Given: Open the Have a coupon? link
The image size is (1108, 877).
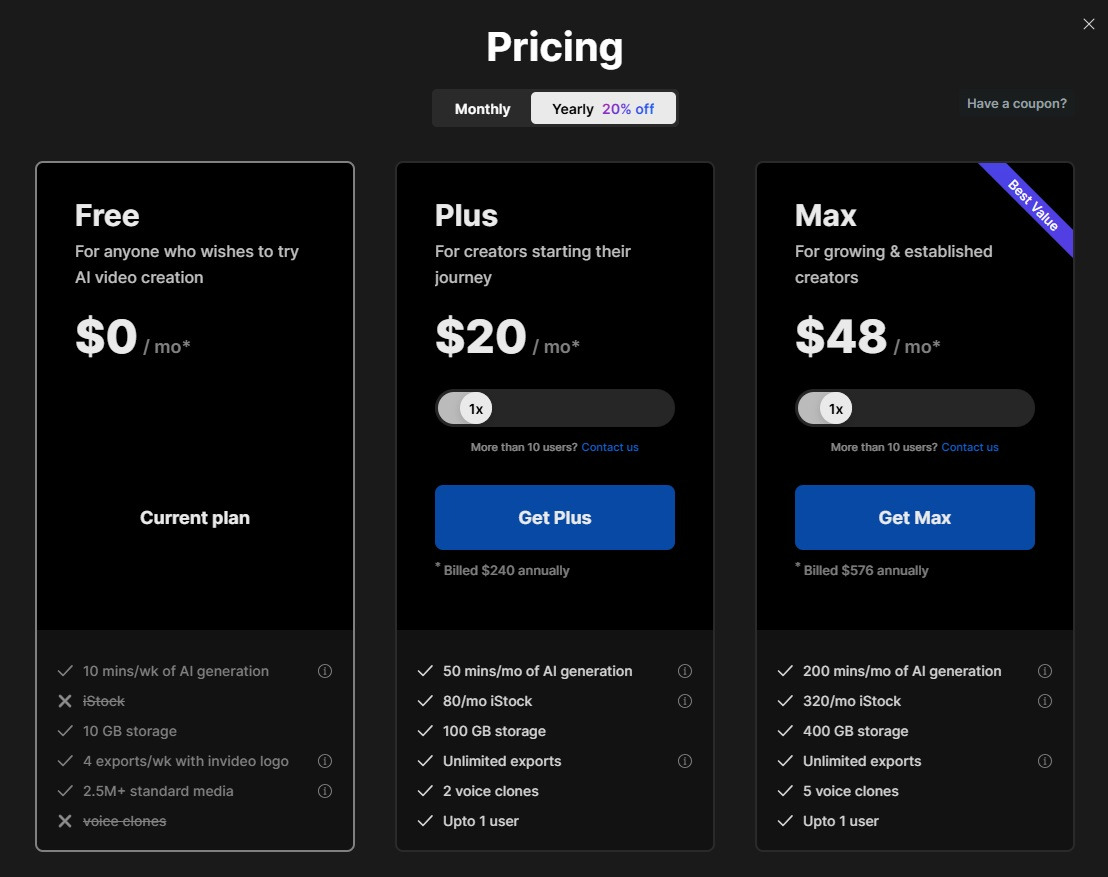Looking at the screenshot, I should (1016, 104).
